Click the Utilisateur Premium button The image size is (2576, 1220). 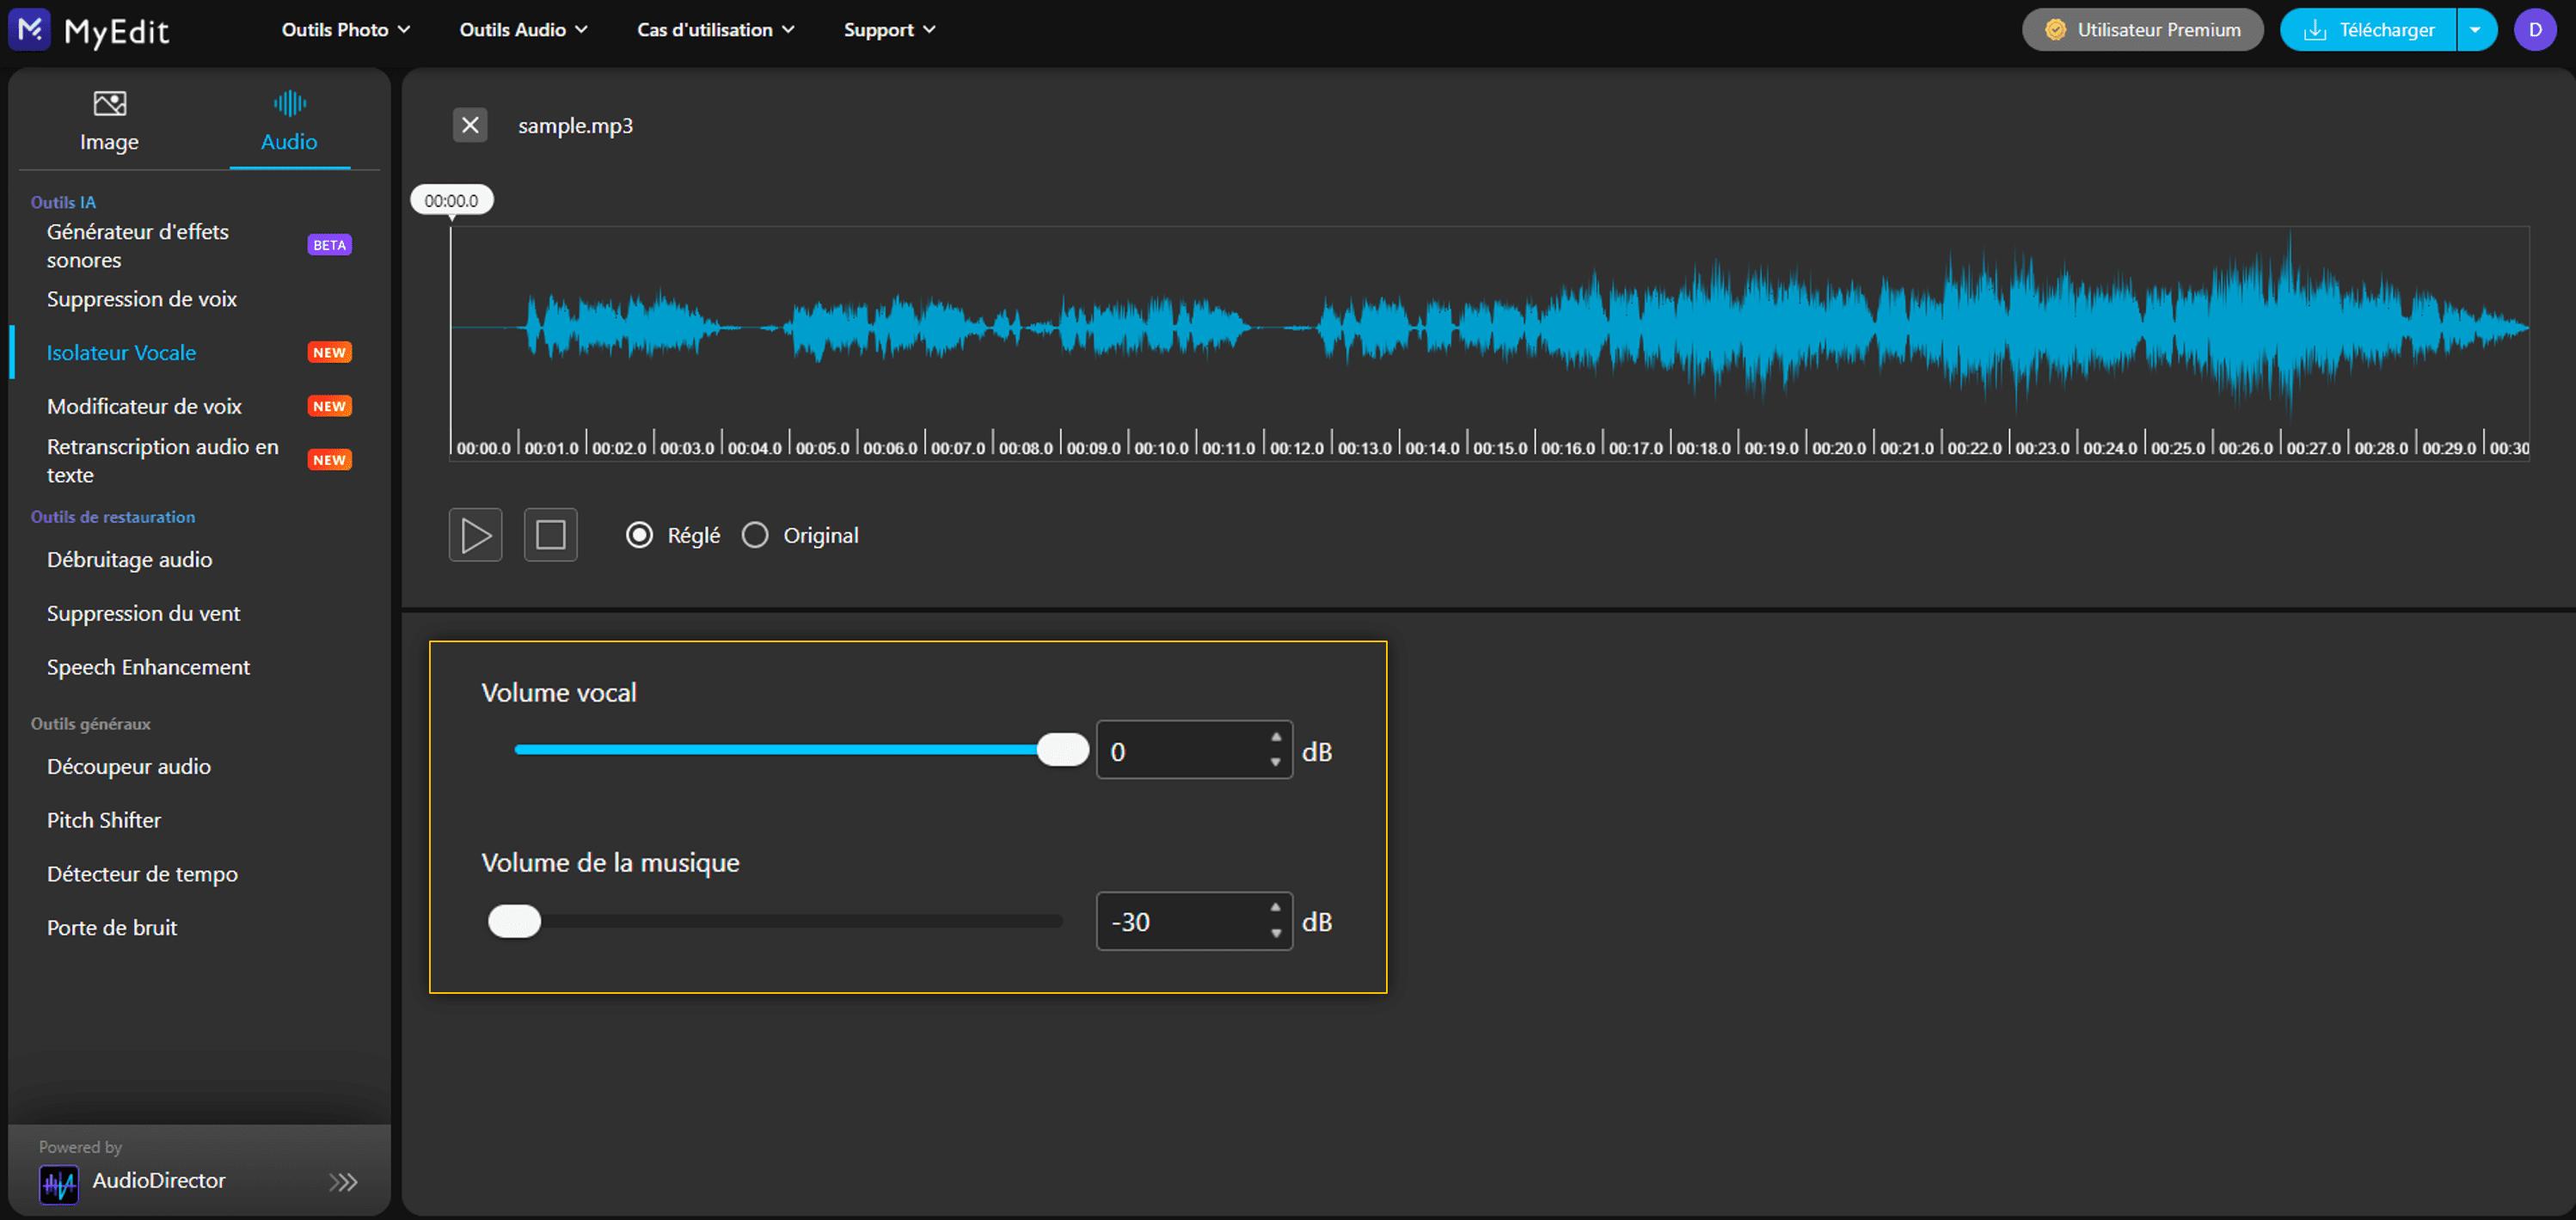point(2142,29)
